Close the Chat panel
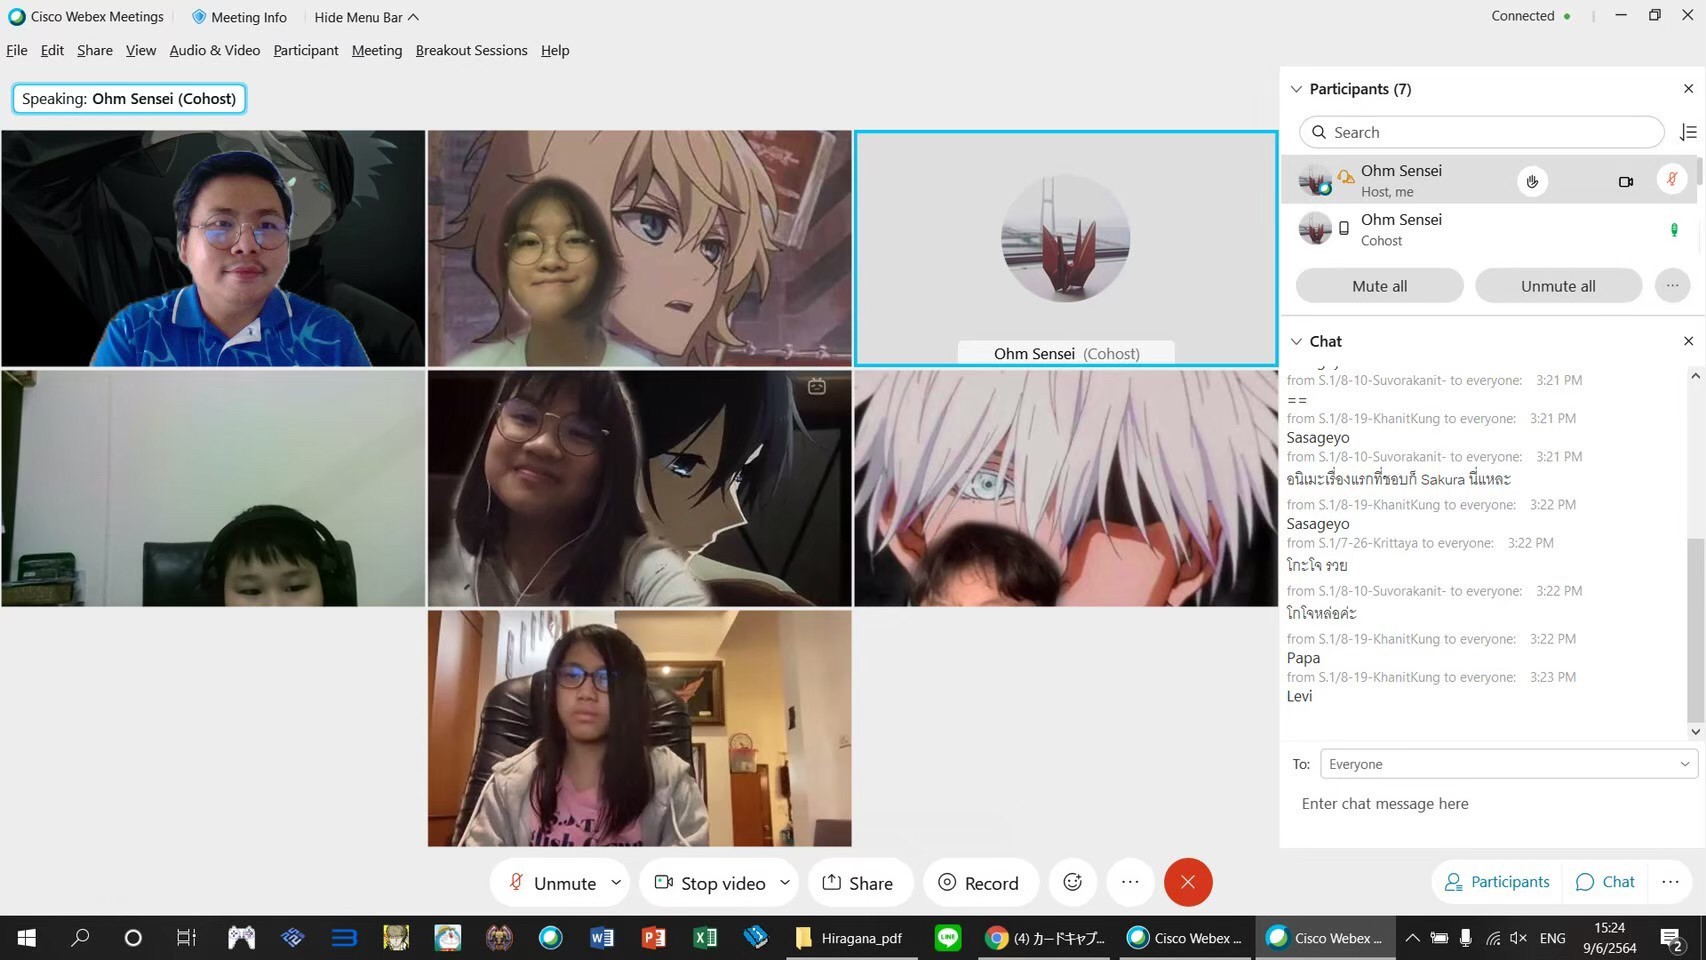 (x=1689, y=341)
